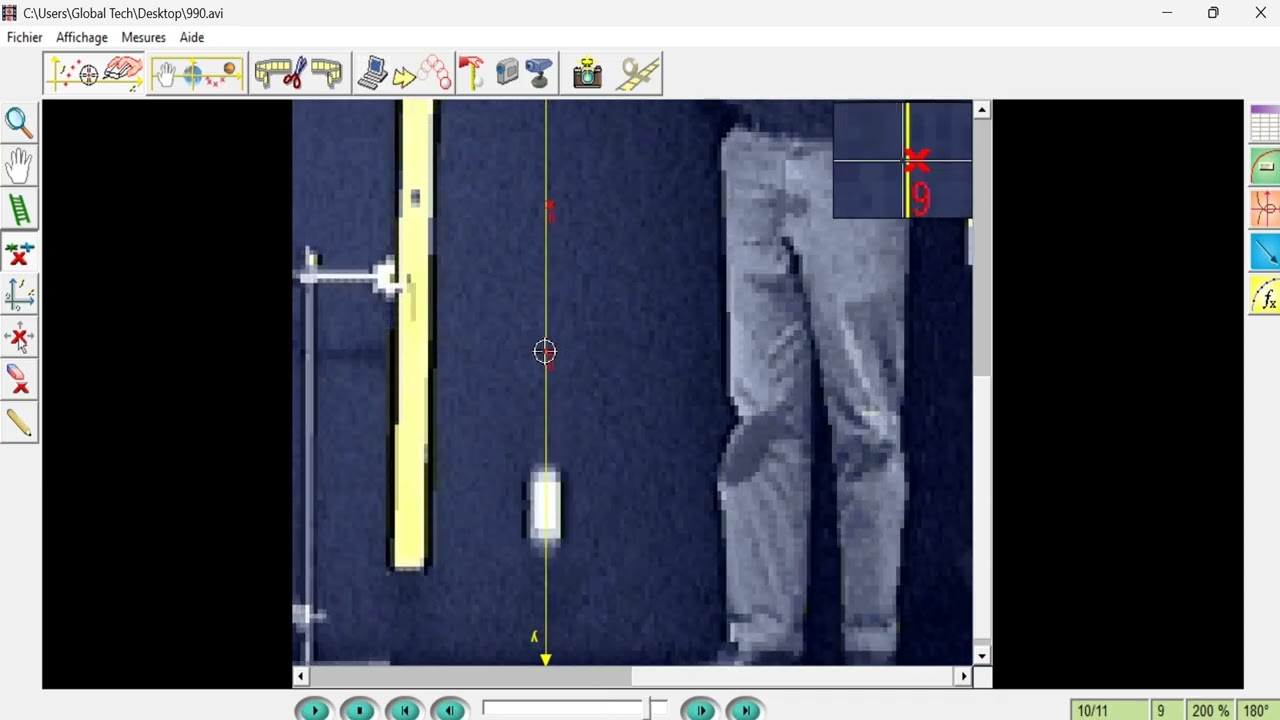Select the hand and globe graph toolbar button
The height and width of the screenshot is (720, 1280).
tap(197, 74)
